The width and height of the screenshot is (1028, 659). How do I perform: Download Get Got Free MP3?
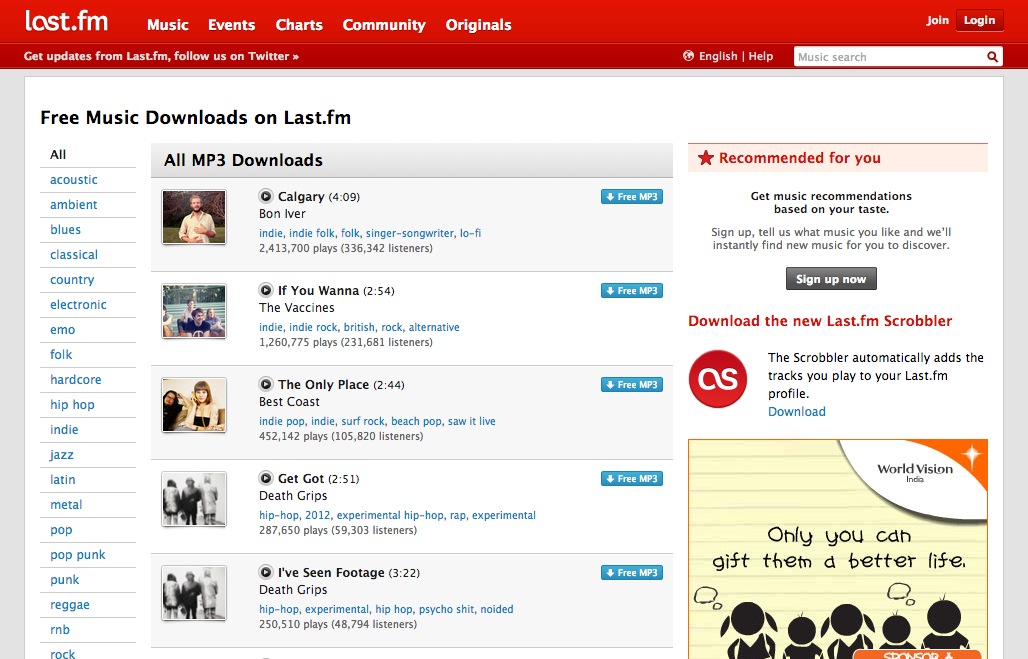[x=631, y=479]
